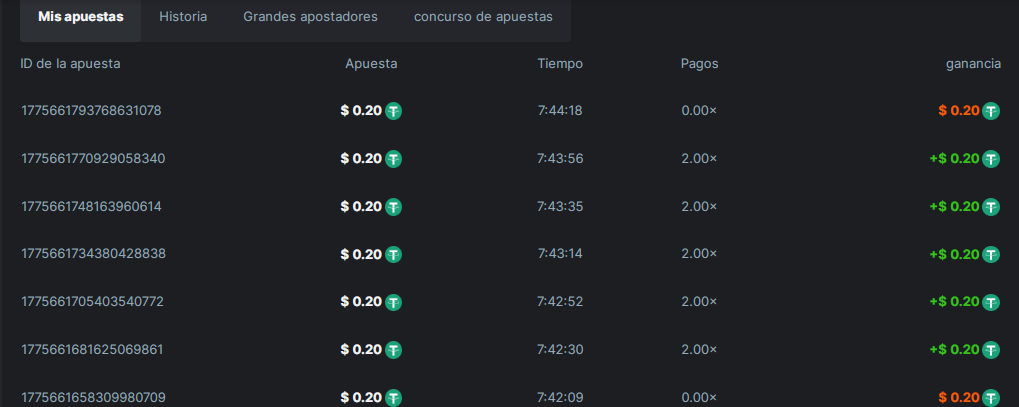
Task: Click the Tether icon next to the 7:43:14 profit
Action: pos(991,254)
